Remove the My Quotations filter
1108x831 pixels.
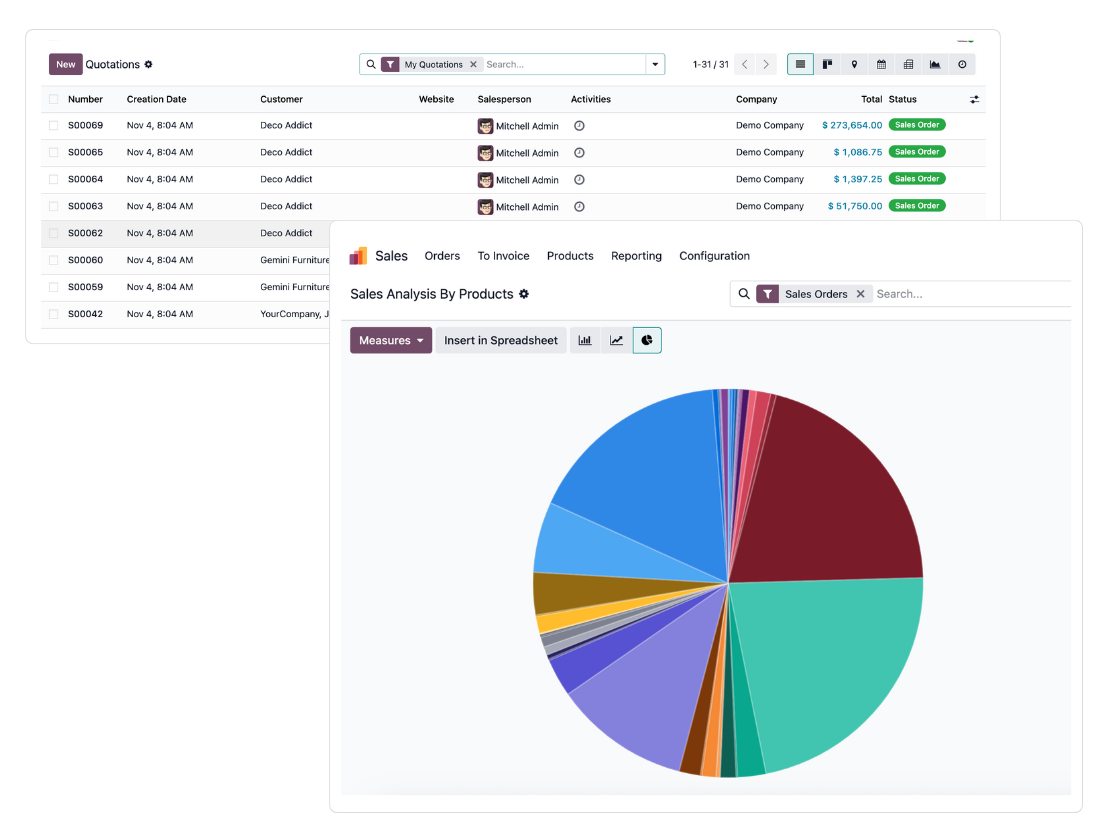tap(474, 64)
